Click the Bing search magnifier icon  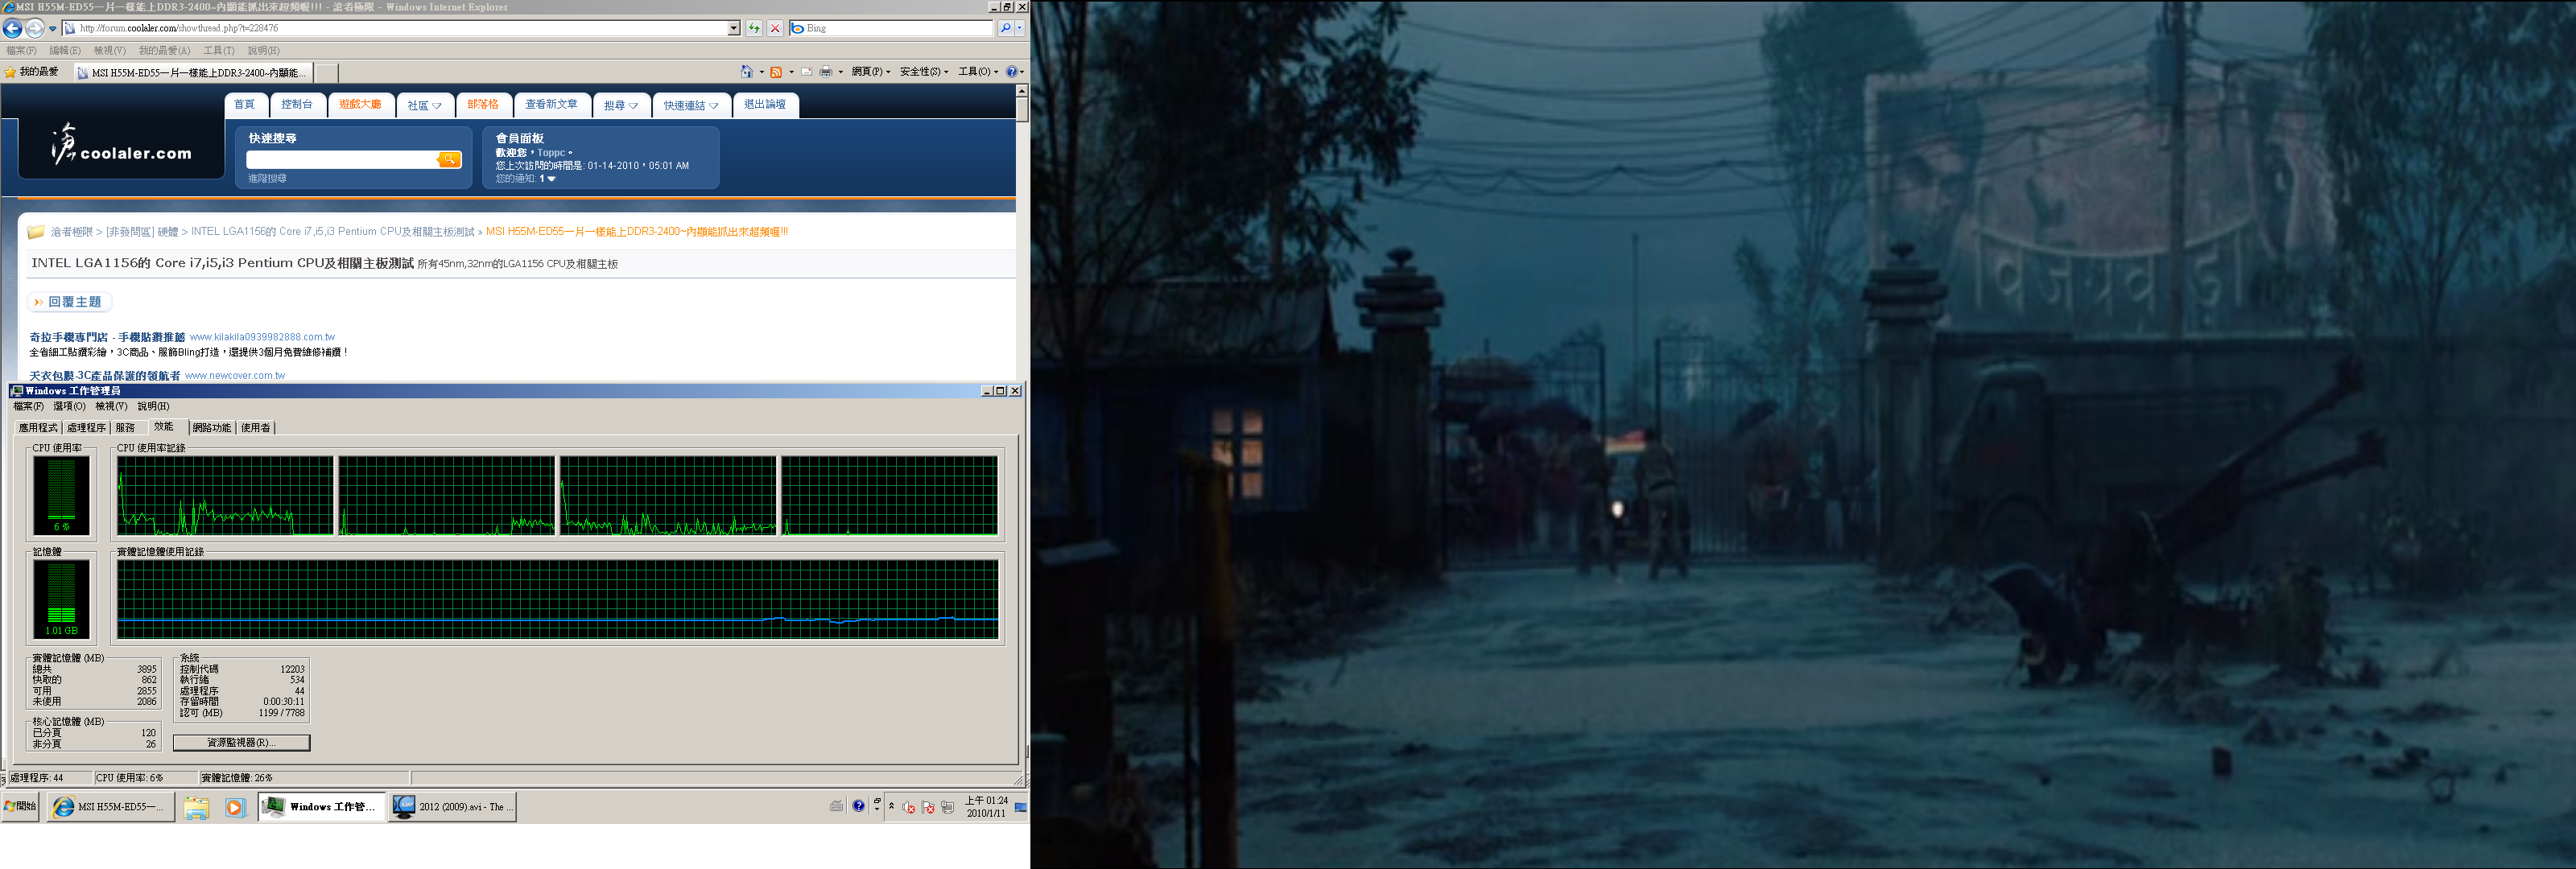pos(1005,28)
